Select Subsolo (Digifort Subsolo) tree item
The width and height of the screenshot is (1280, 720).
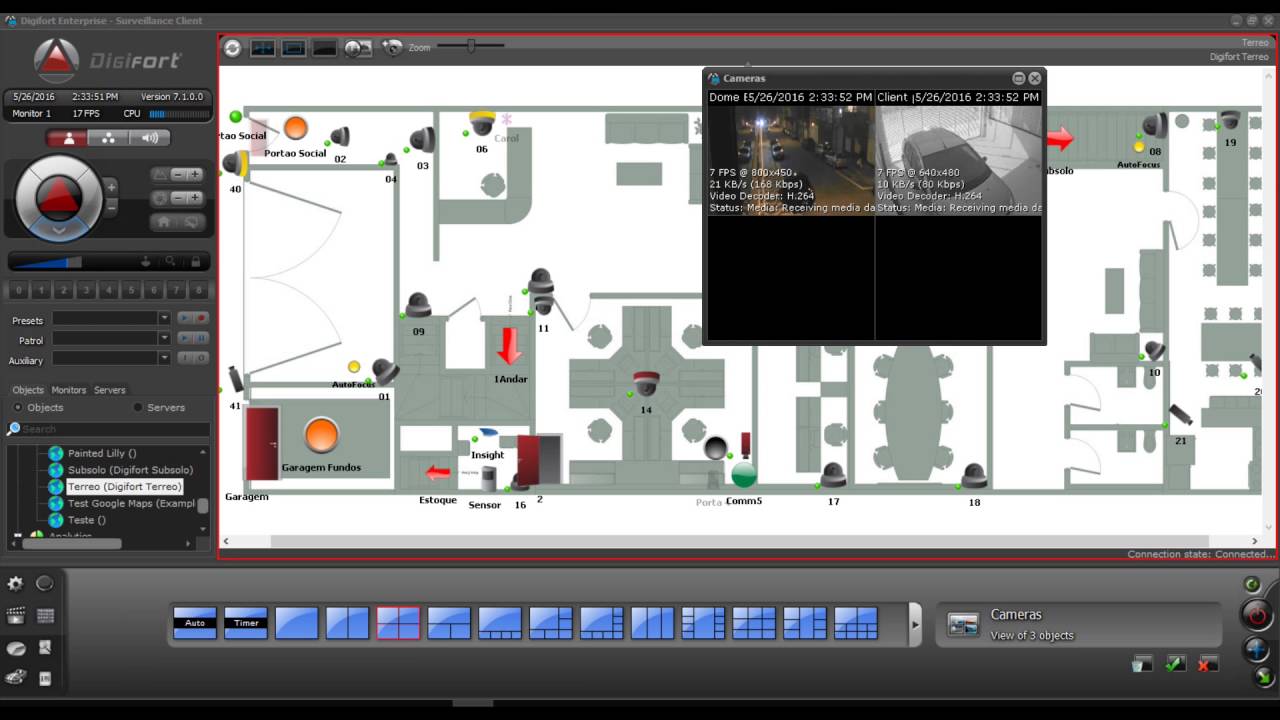pyautogui.click(x=130, y=470)
